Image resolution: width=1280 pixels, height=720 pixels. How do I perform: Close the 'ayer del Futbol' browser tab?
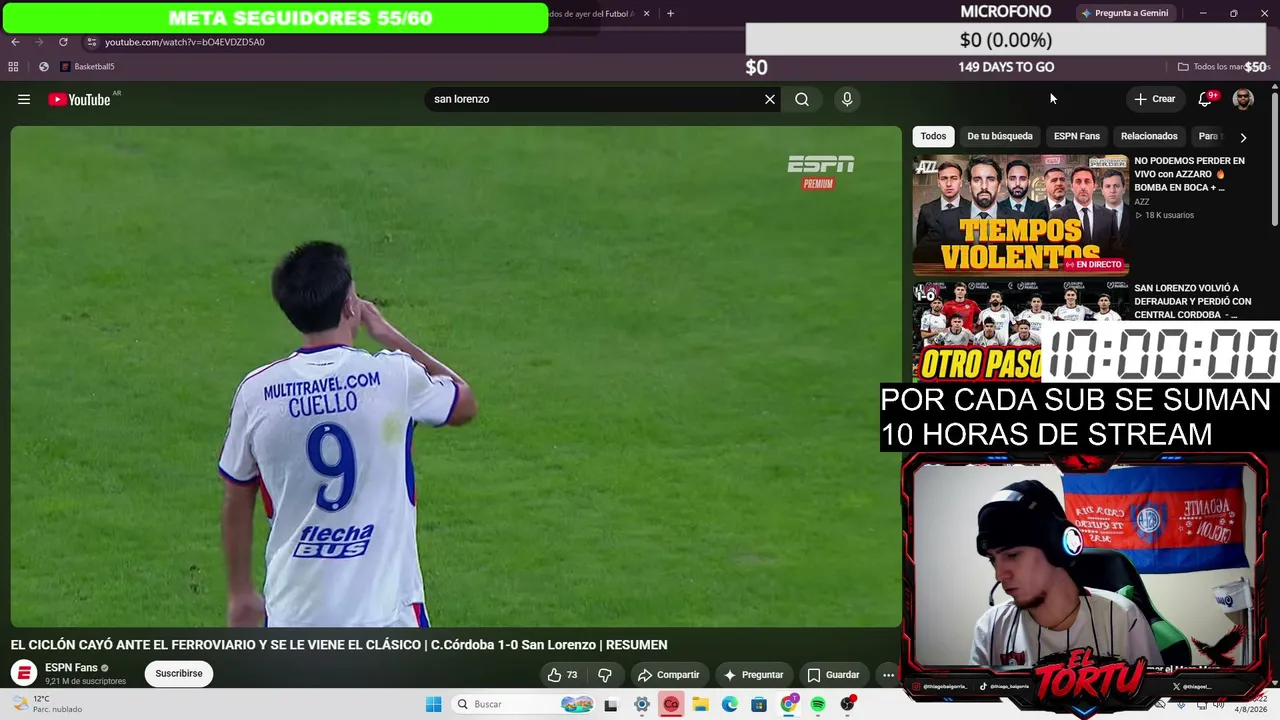coord(646,14)
